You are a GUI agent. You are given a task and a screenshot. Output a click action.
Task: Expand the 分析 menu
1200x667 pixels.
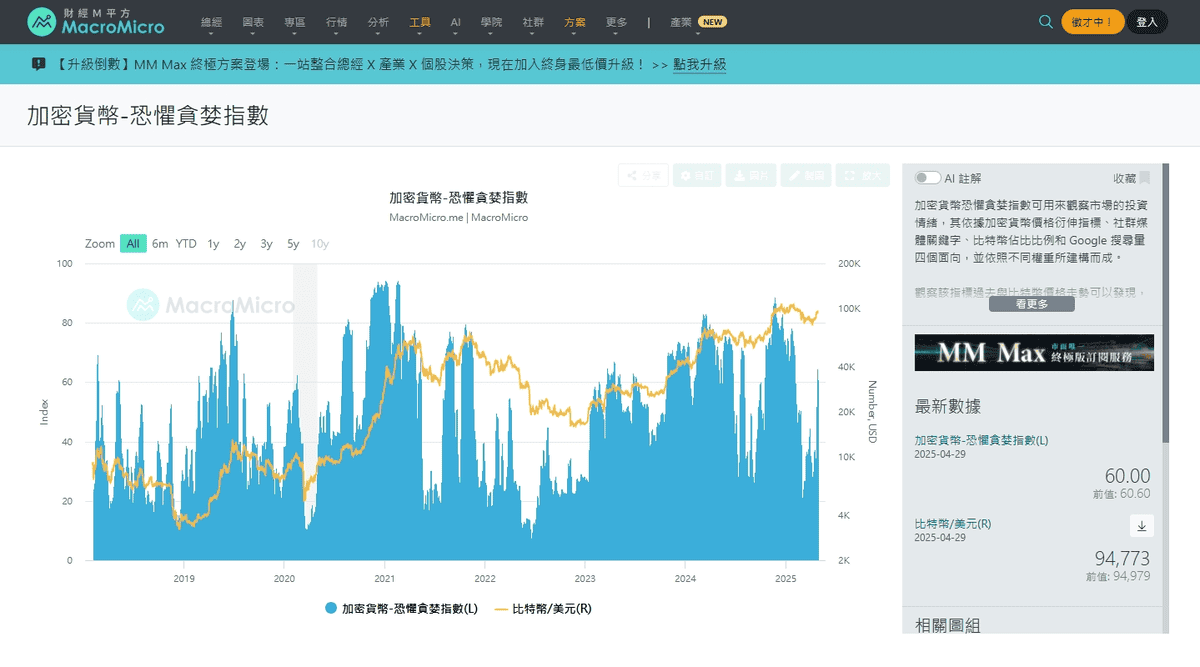[379, 21]
